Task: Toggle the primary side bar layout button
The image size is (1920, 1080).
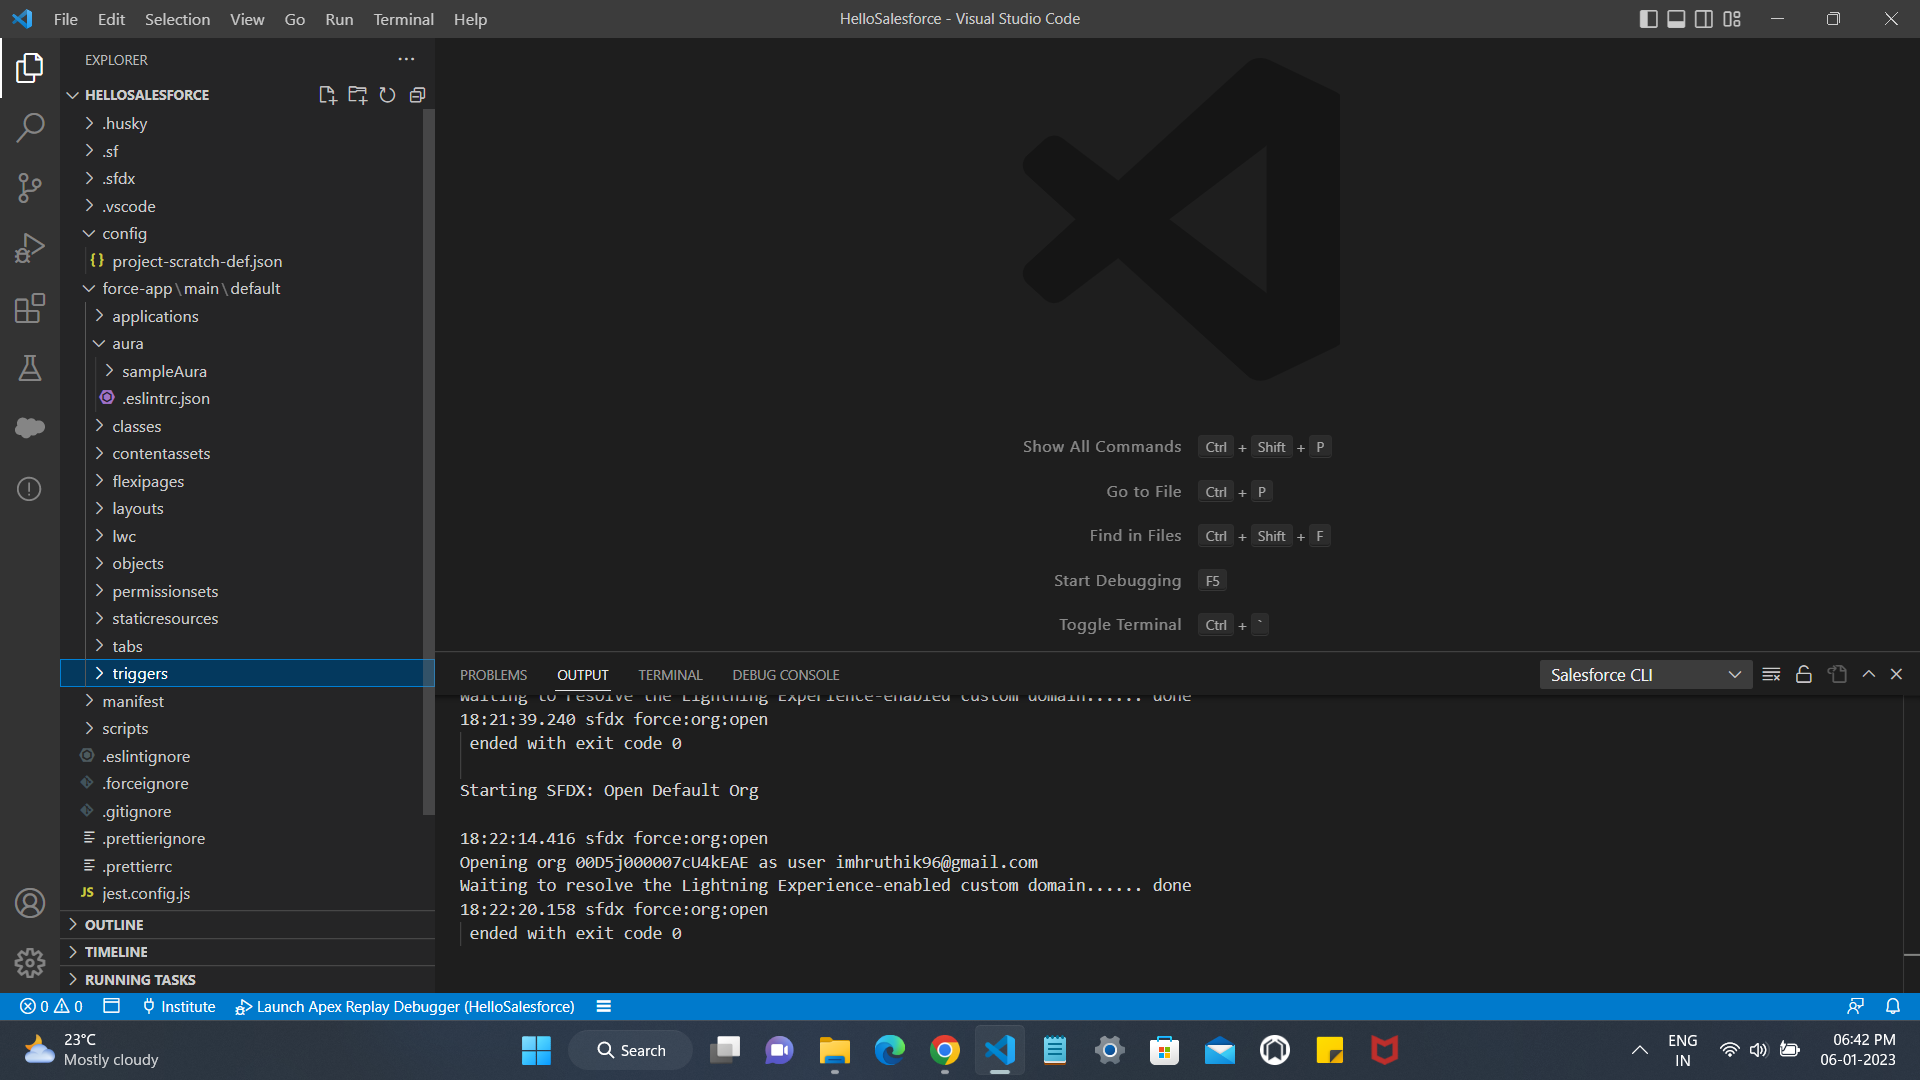Action: coord(1649,19)
